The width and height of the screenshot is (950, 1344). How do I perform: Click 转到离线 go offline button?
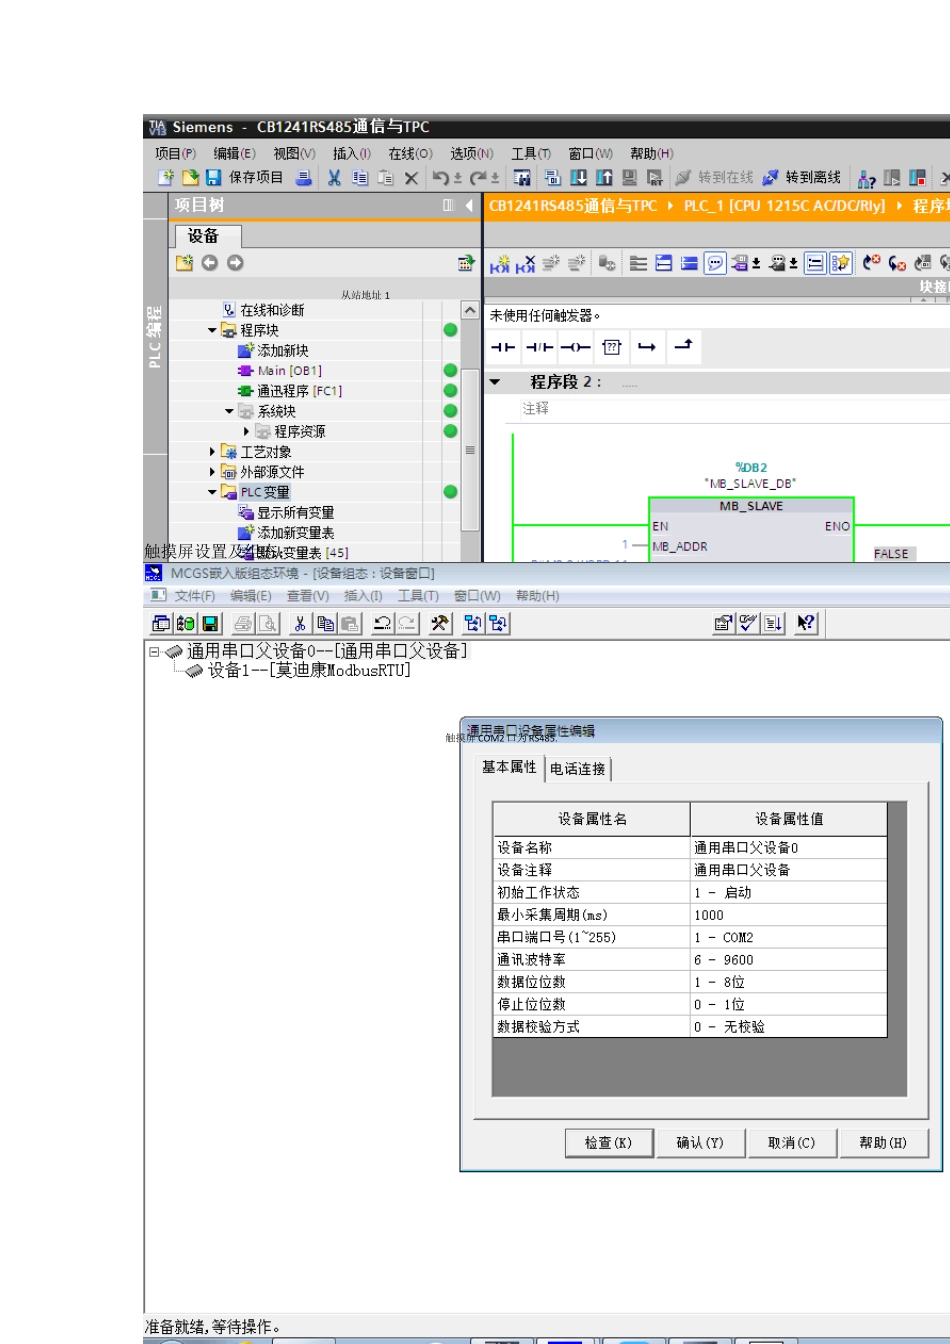802,178
